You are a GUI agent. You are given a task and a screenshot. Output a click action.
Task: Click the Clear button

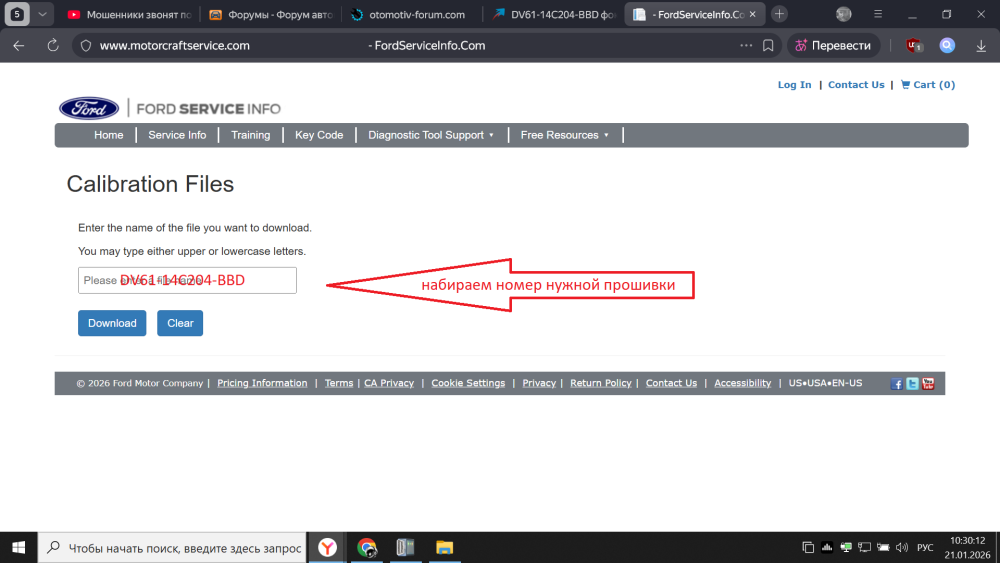pos(180,323)
